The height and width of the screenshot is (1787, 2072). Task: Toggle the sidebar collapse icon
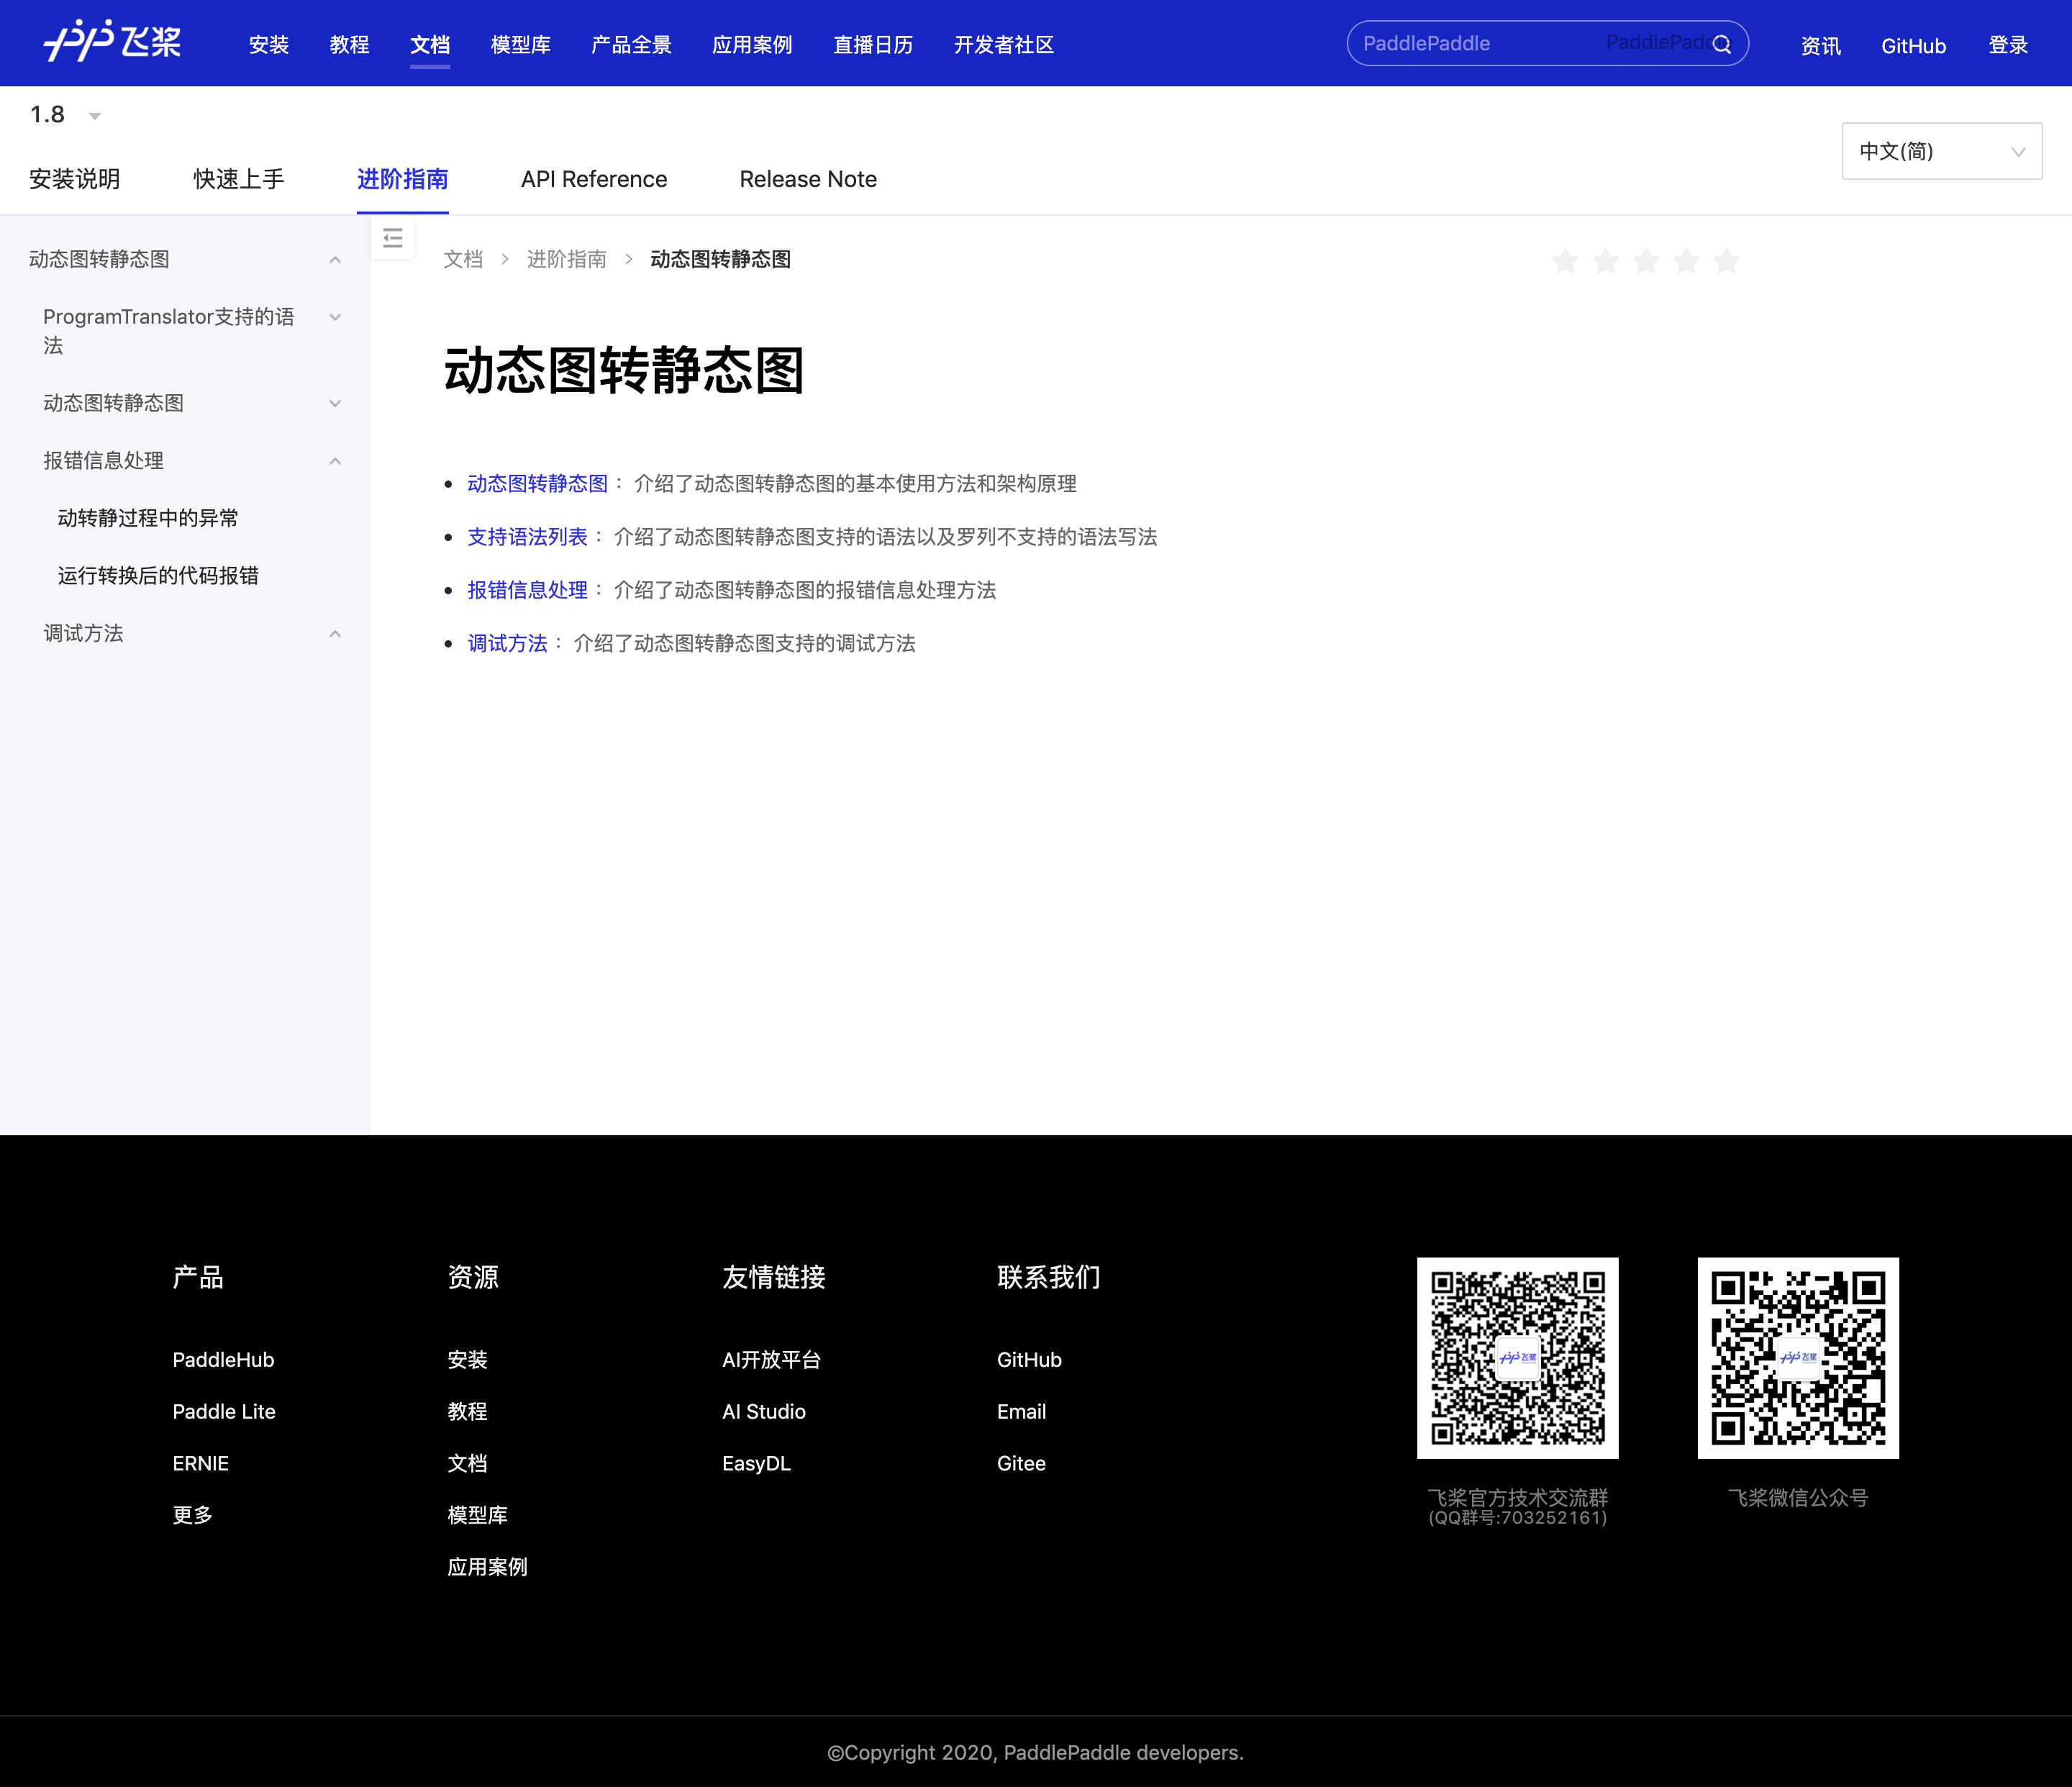coord(392,238)
